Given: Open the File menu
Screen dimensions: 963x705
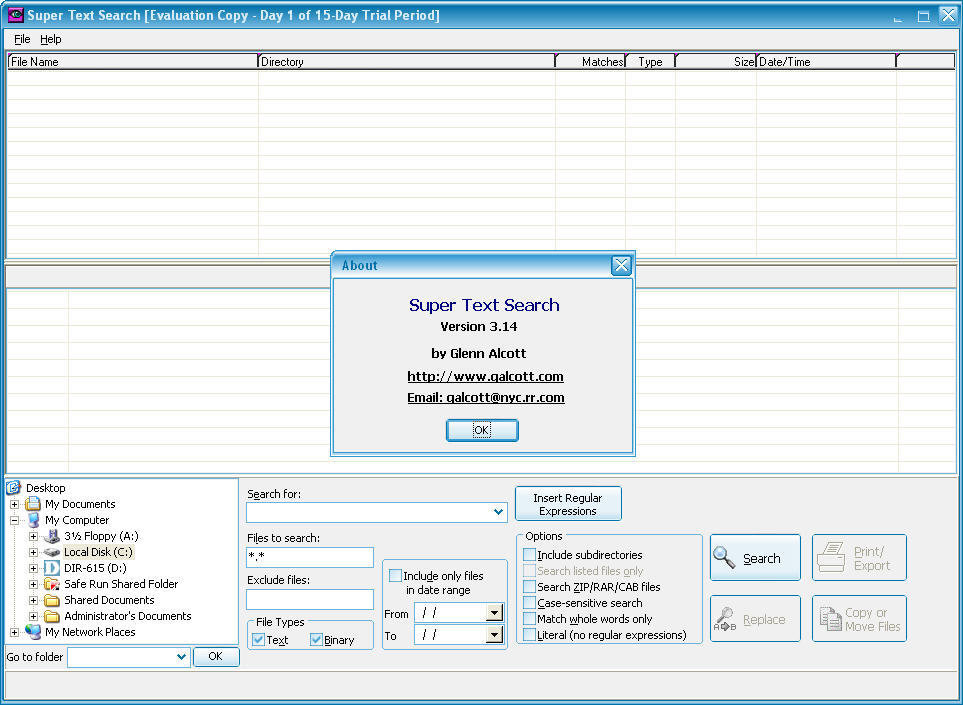Looking at the screenshot, I should (22, 39).
